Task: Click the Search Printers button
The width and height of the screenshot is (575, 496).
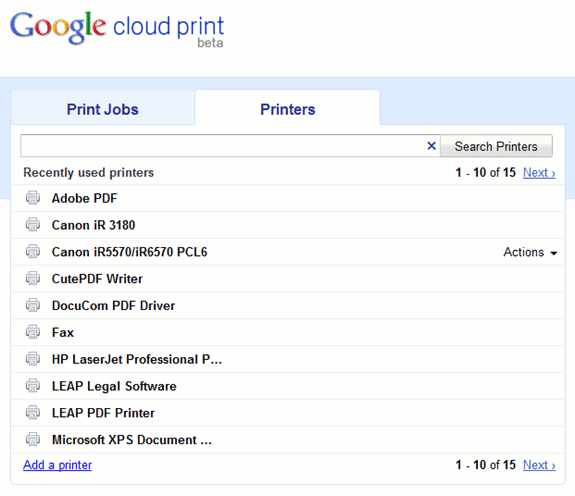Action: point(496,146)
